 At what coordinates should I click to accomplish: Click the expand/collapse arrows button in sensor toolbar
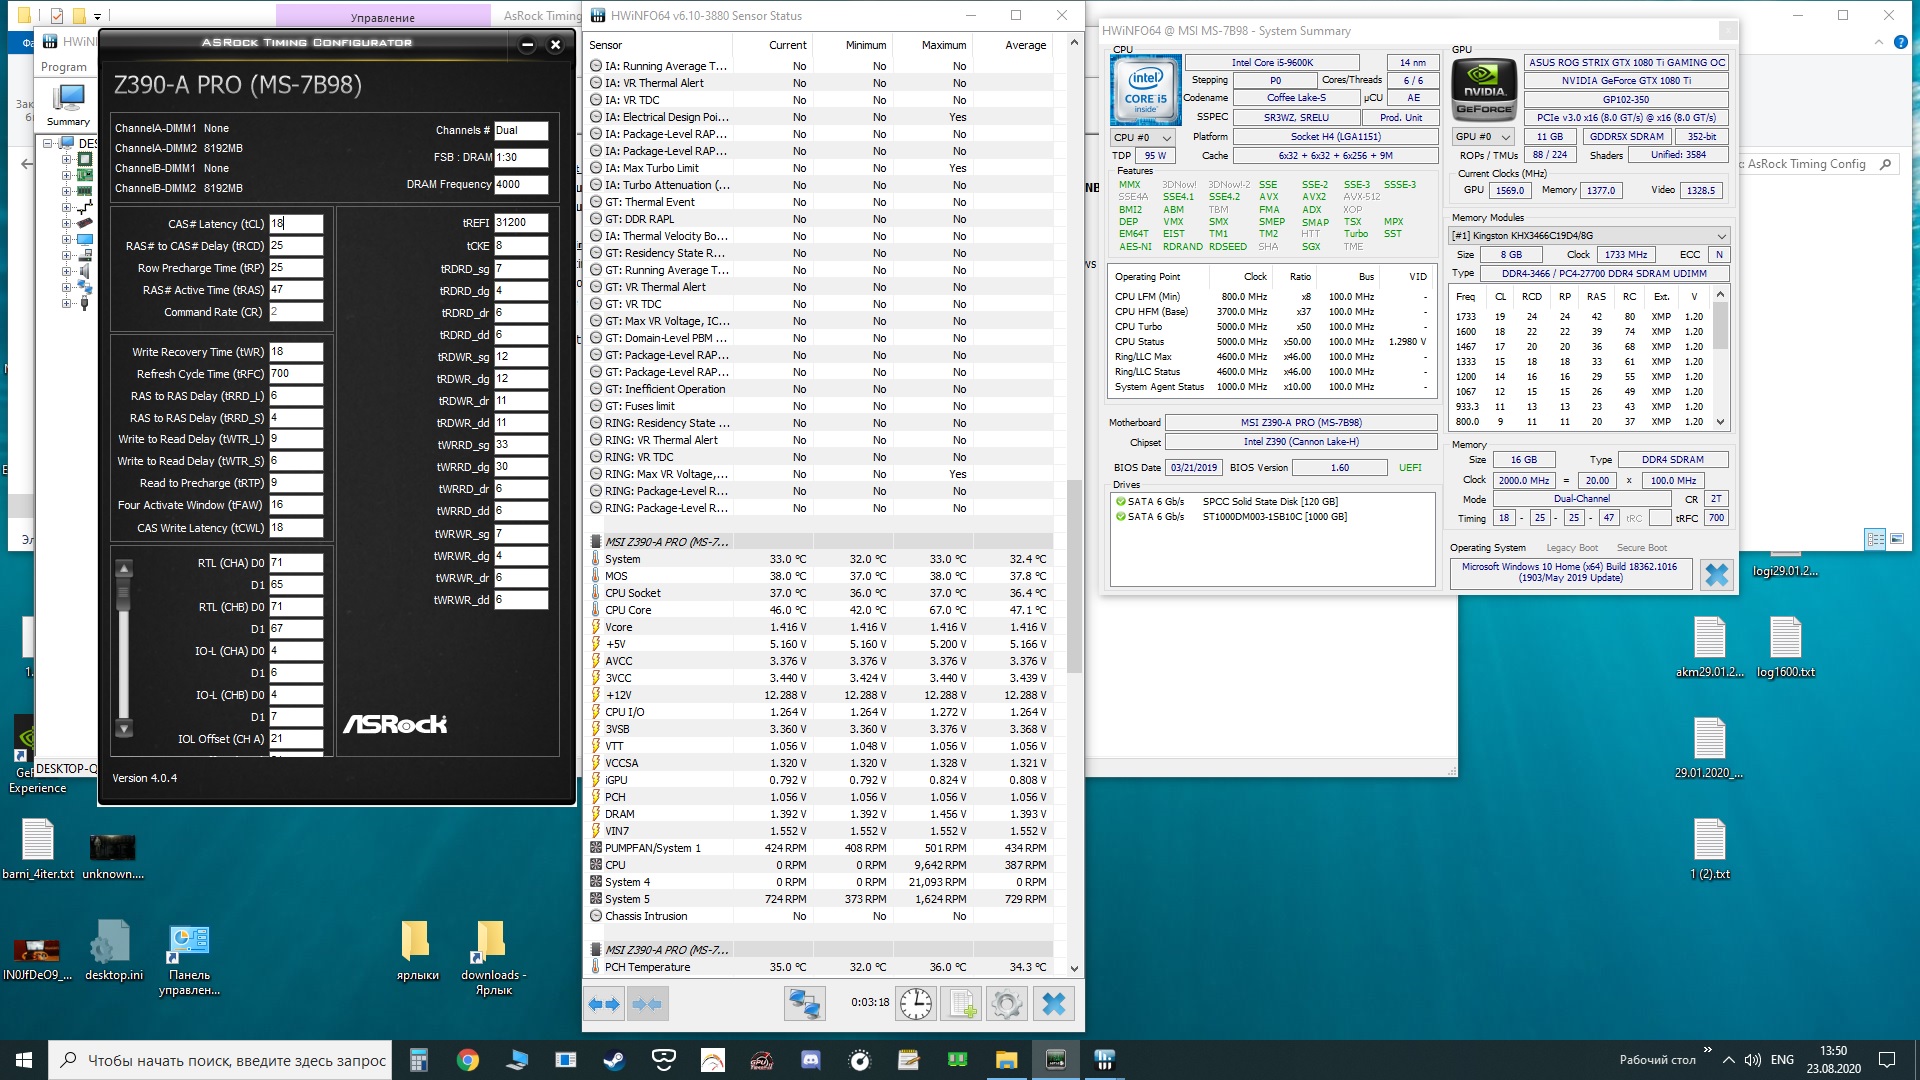[x=604, y=1004]
